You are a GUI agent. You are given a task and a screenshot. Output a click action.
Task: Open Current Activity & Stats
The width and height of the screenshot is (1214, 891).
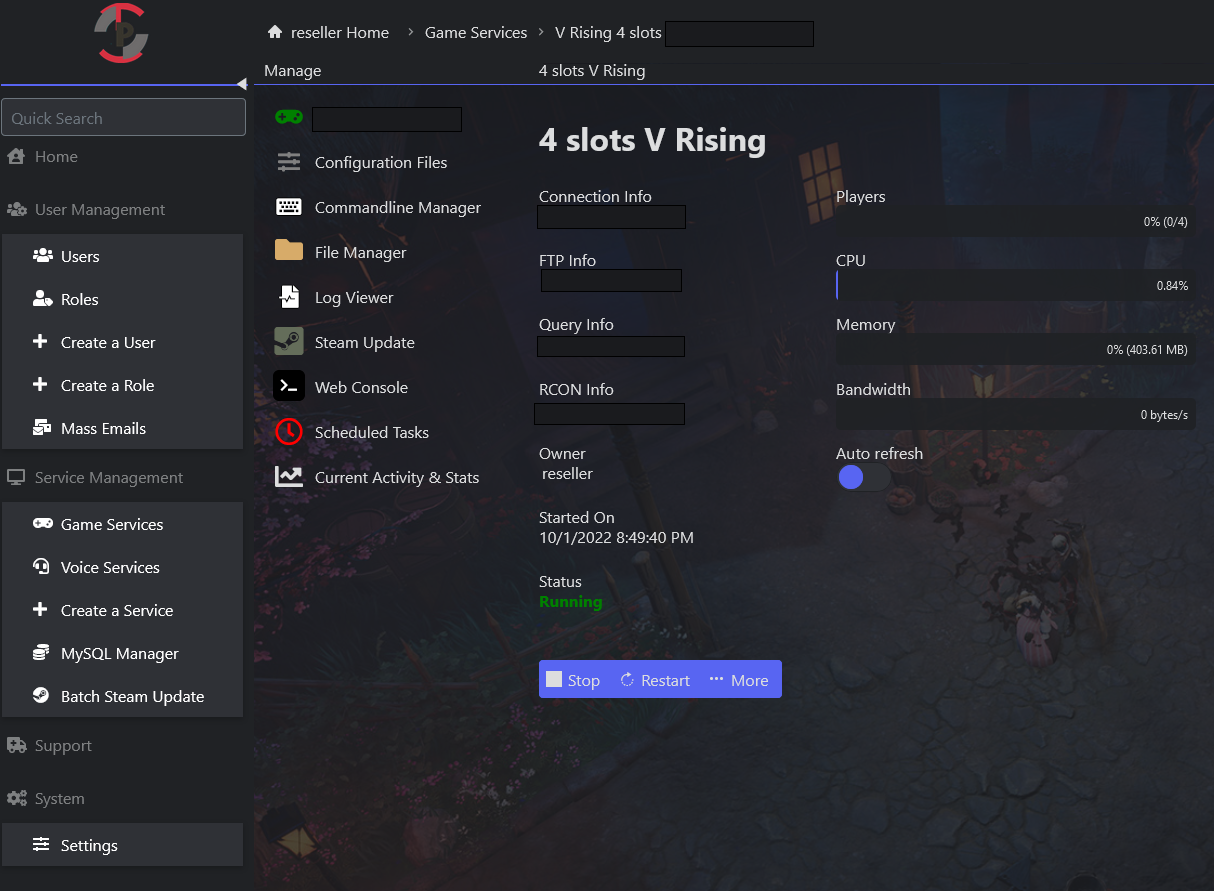397,478
